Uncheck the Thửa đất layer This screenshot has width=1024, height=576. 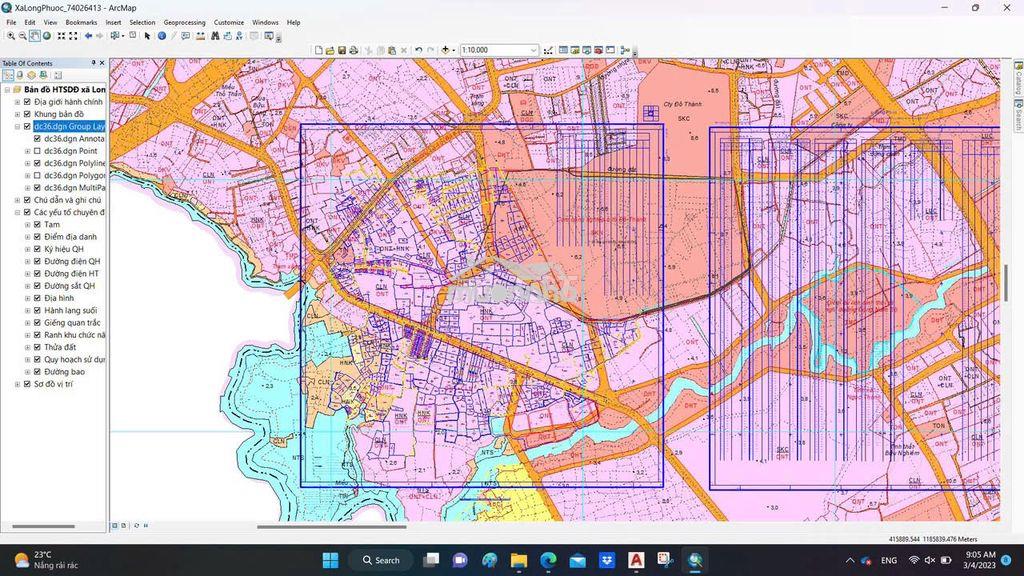[37, 347]
